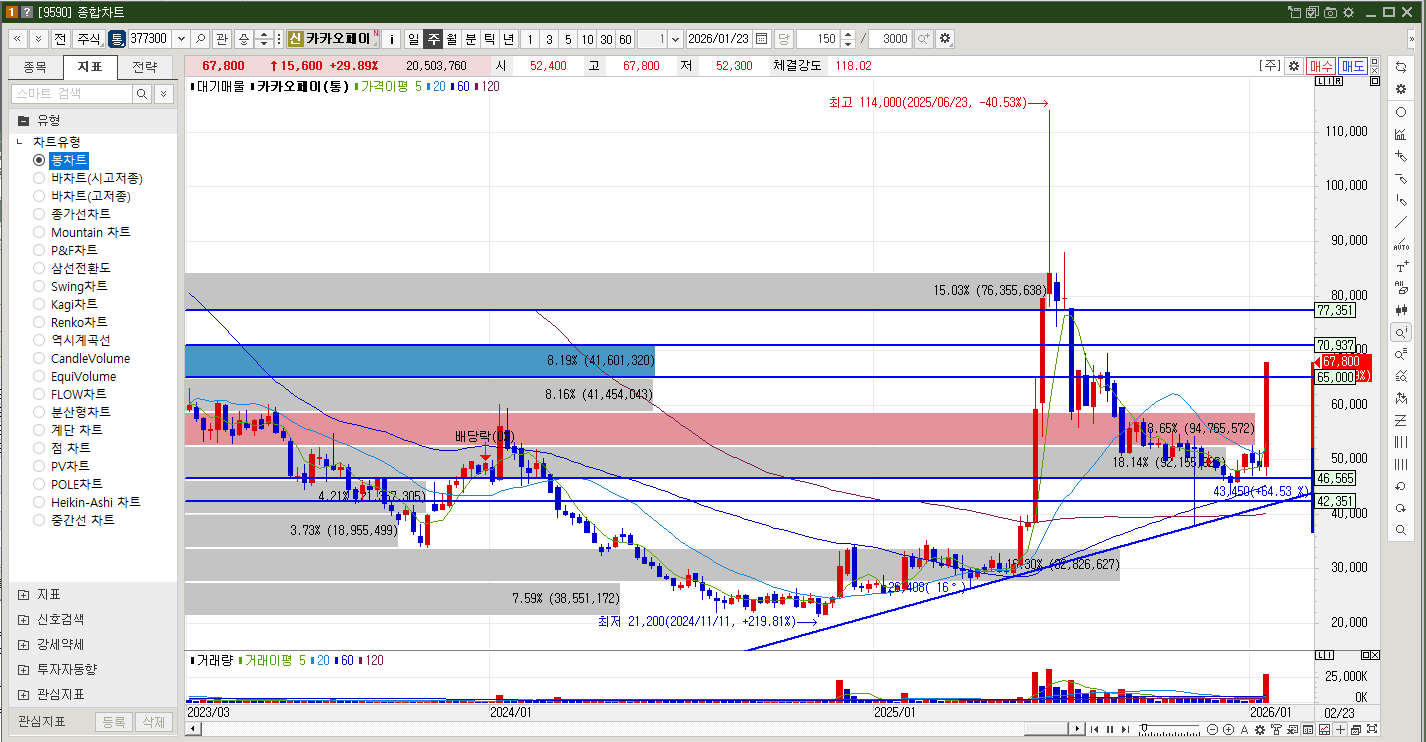Viewport: 1426px width, 742px height.
Task: Click the zoom-out minus icon at bottom
Action: click(1213, 730)
